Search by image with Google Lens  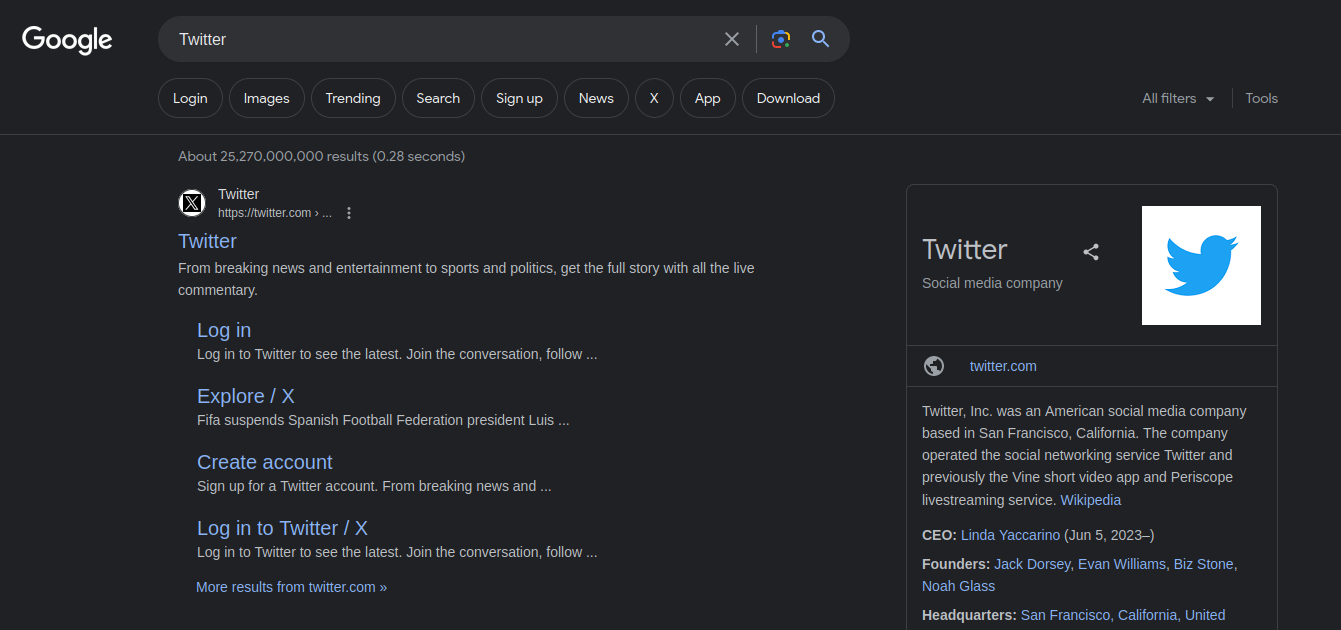pyautogui.click(x=781, y=39)
